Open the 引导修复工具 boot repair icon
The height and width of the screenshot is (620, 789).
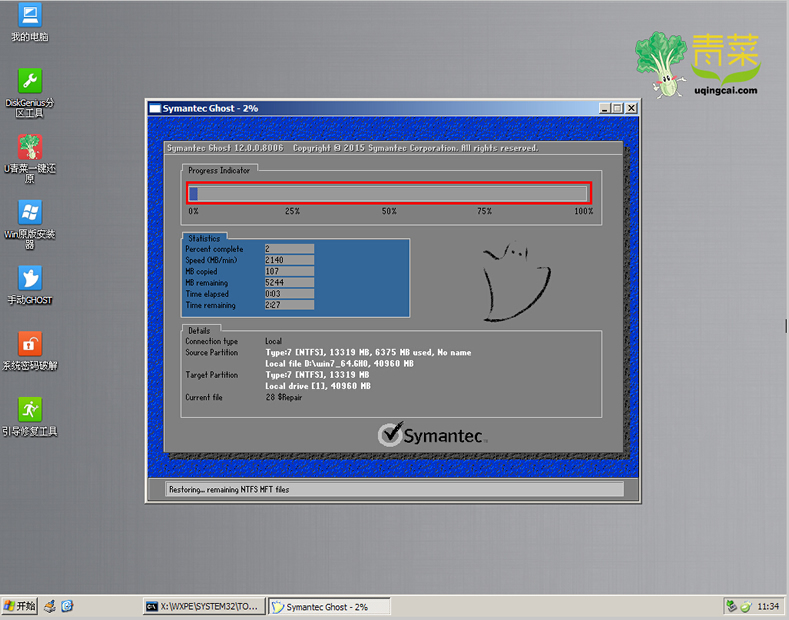29,410
